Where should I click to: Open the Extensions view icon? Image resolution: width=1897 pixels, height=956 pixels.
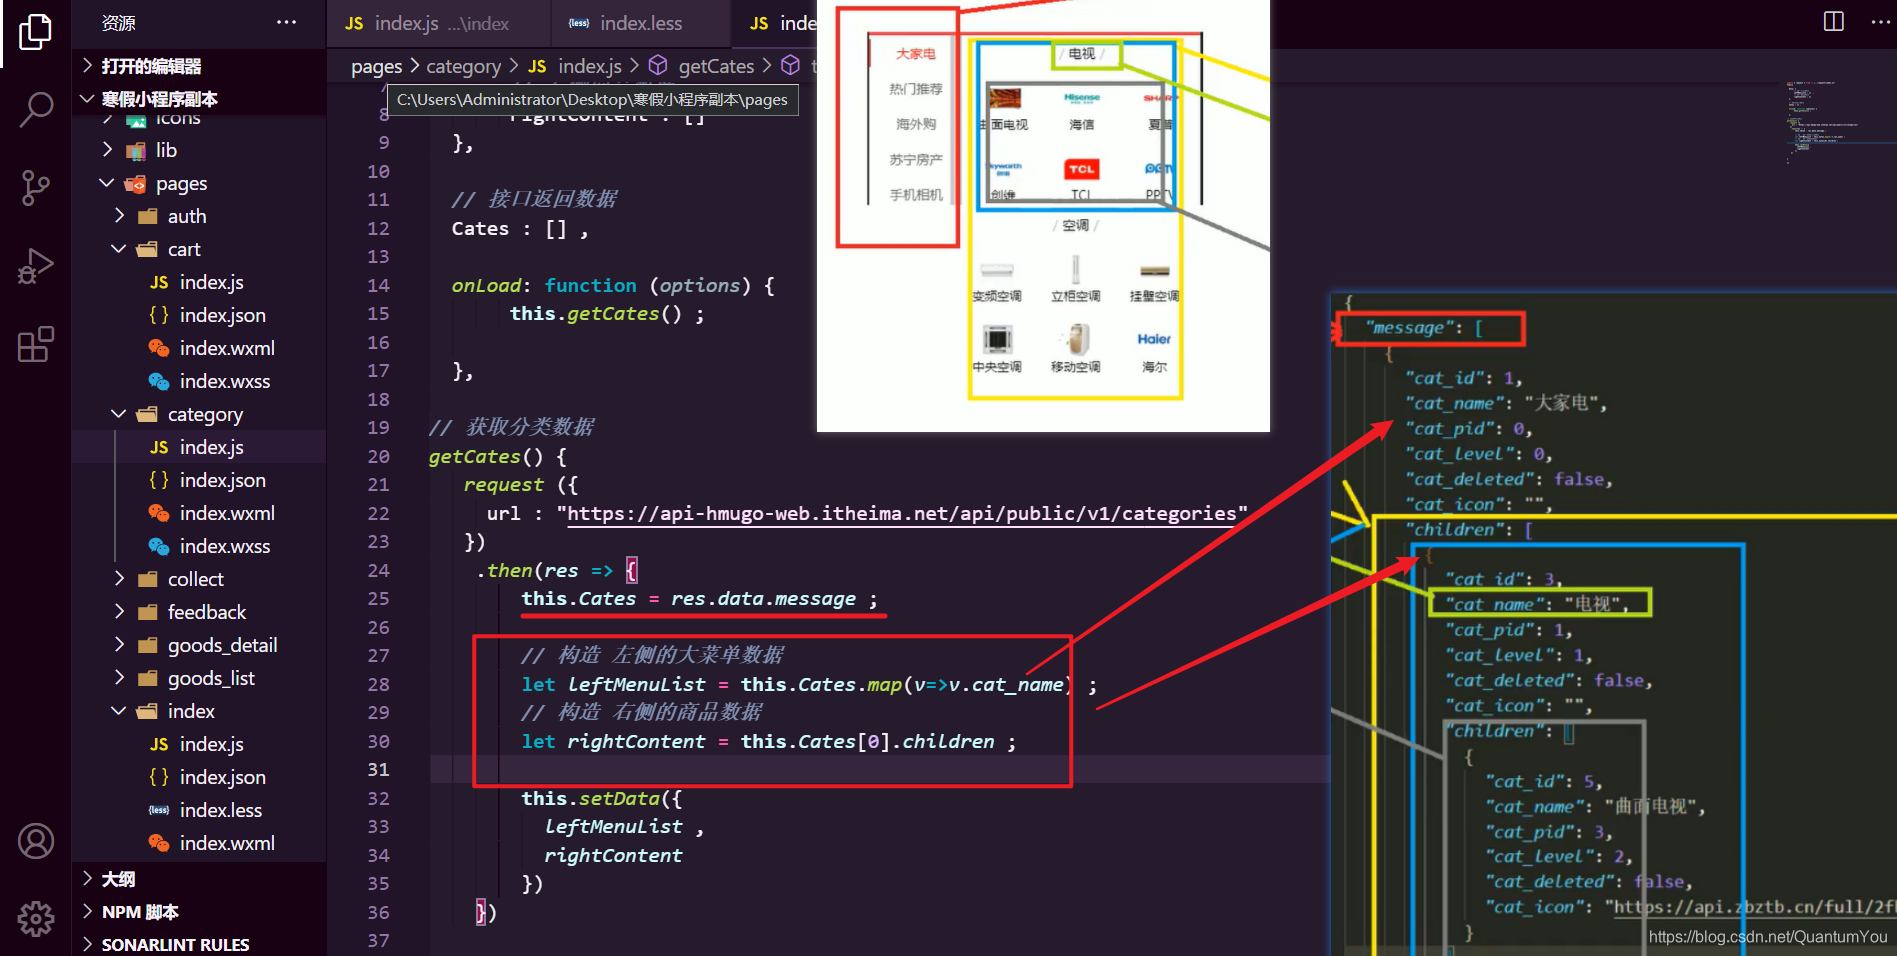click(x=35, y=344)
